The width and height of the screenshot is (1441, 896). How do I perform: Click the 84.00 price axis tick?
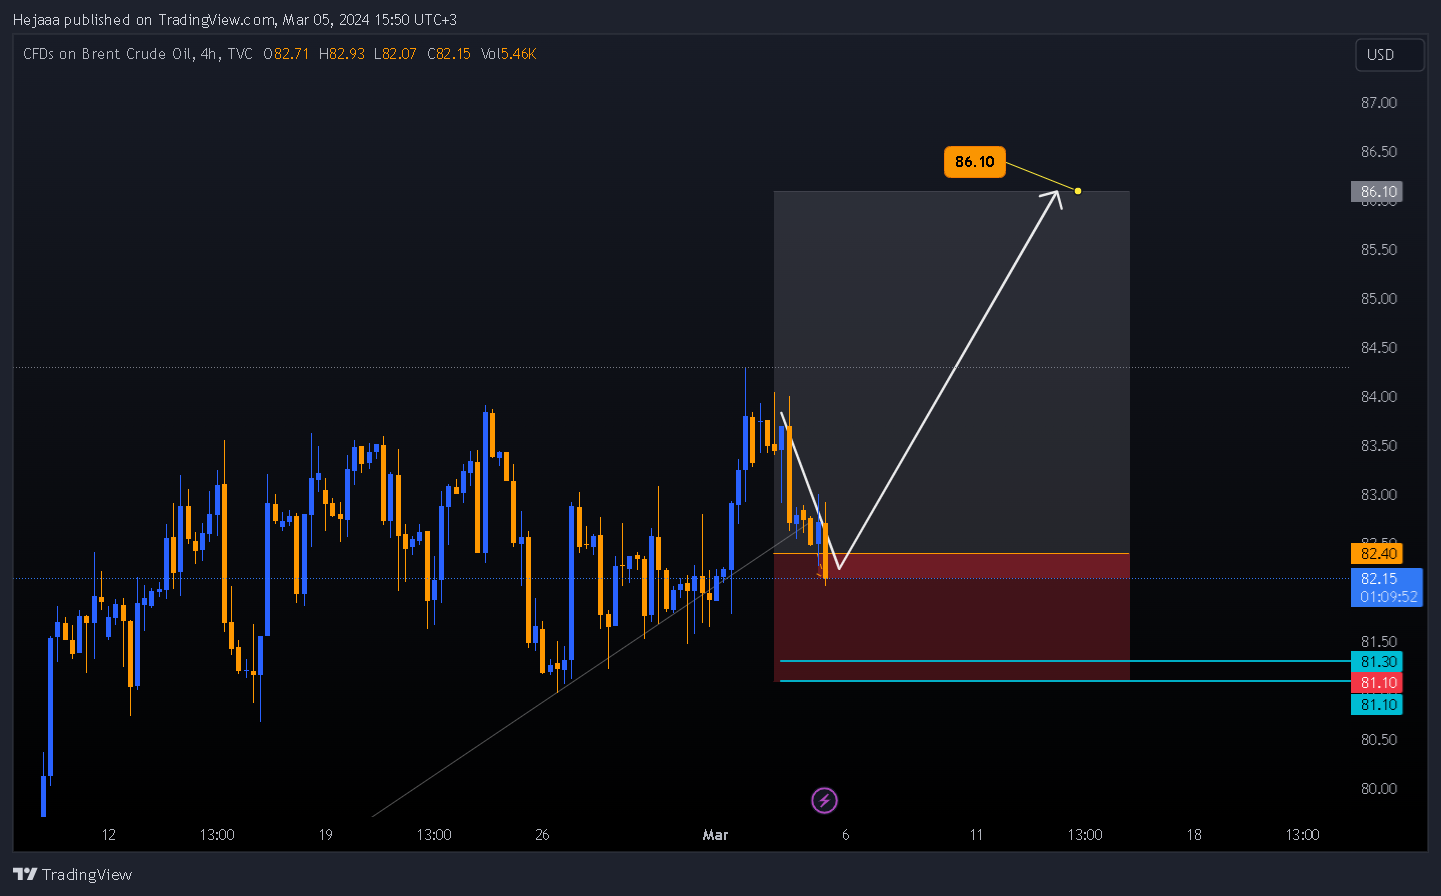click(x=1379, y=396)
